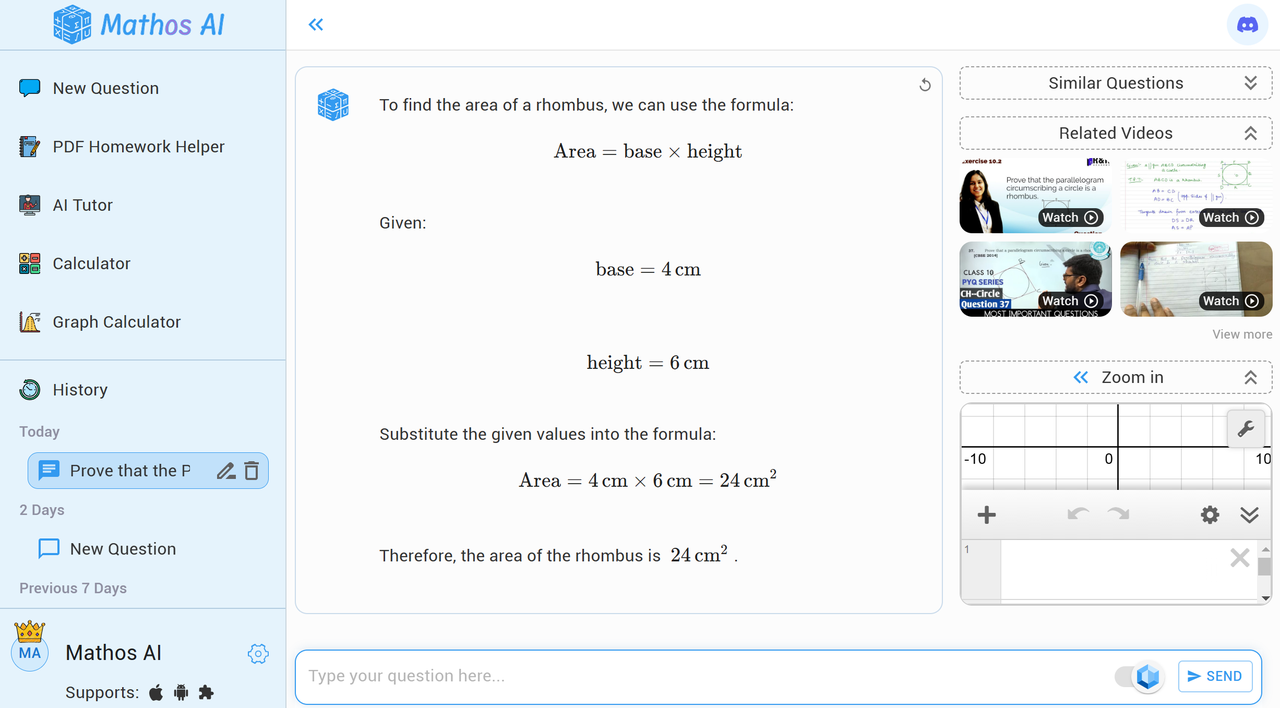Viewport: 1280px width, 708px height.
Task: Collapse the sidebar with double-chevron icon
Action: click(x=316, y=25)
